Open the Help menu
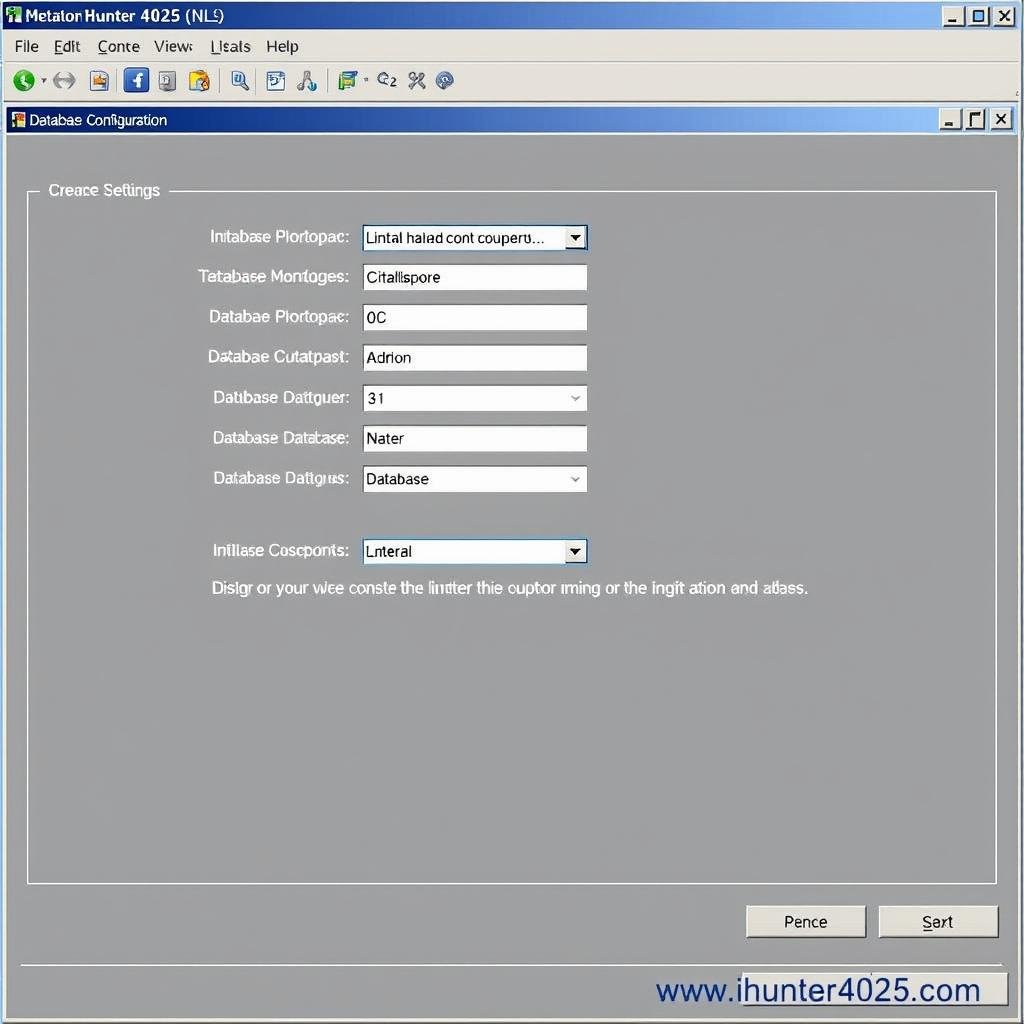Screen dimensions: 1024x1024 [282, 46]
